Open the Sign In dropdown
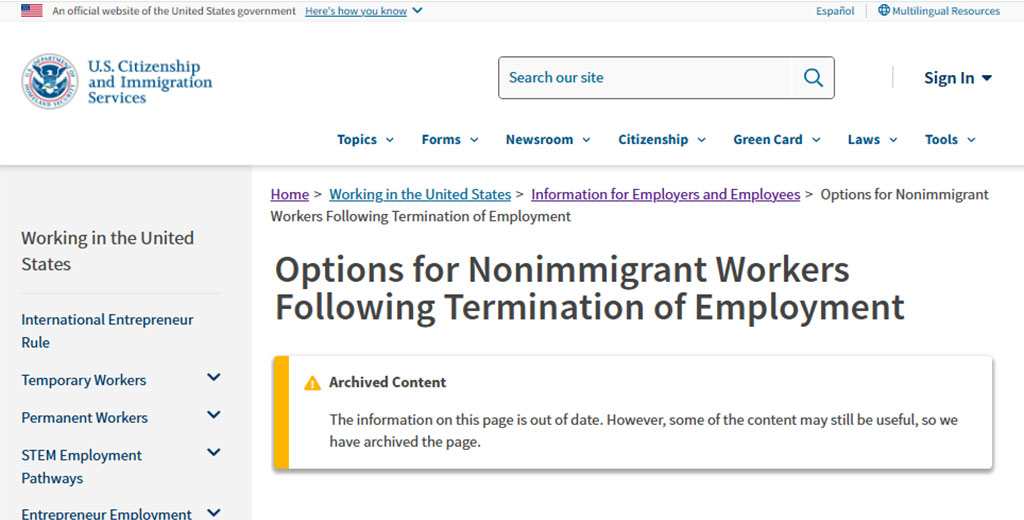Viewport: 1024px width, 520px height. pyautogui.click(x=957, y=78)
